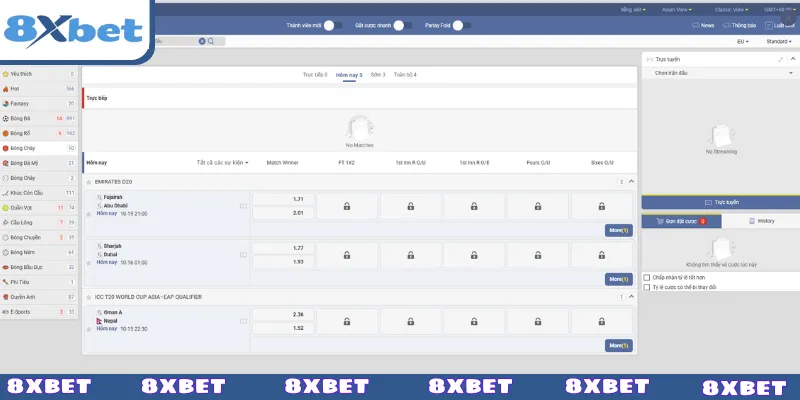The width and height of the screenshot is (800, 400).
Task: Bet on Nepal odds 1.52
Action: 283,328
